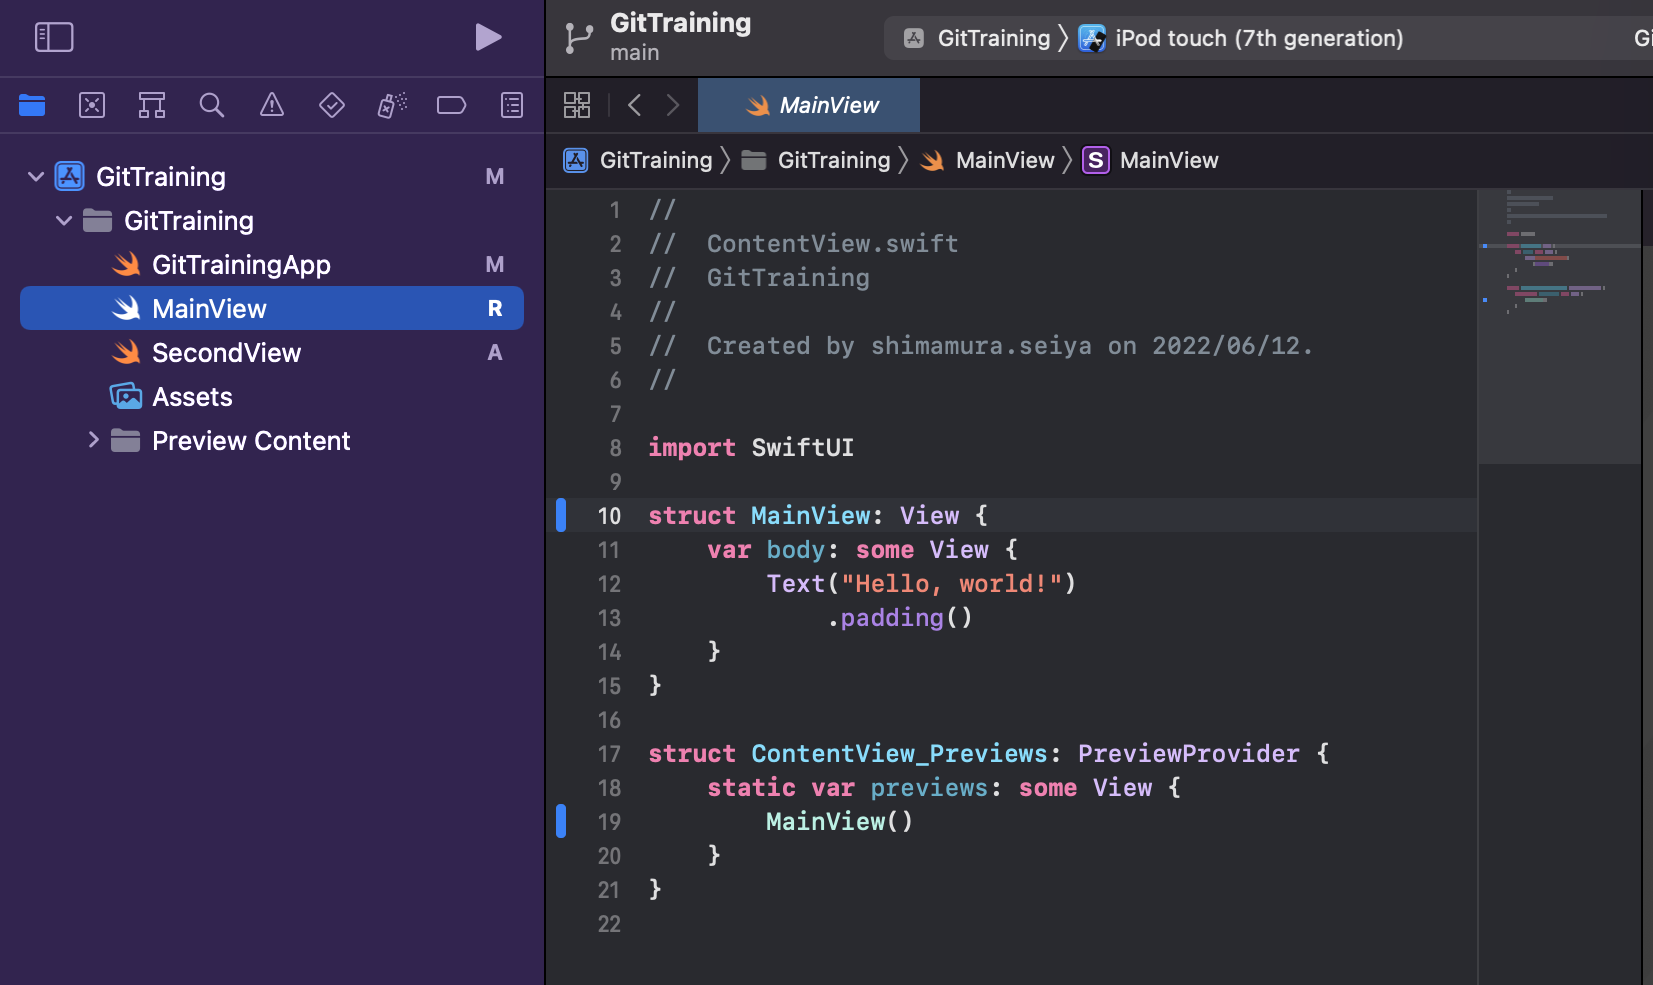The height and width of the screenshot is (985, 1653).
Task: Open the Report navigator
Action: (x=511, y=105)
